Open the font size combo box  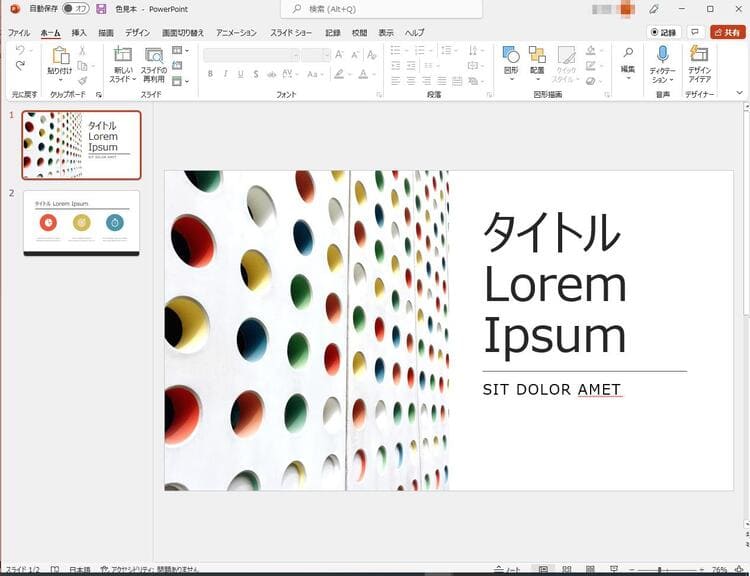316,55
